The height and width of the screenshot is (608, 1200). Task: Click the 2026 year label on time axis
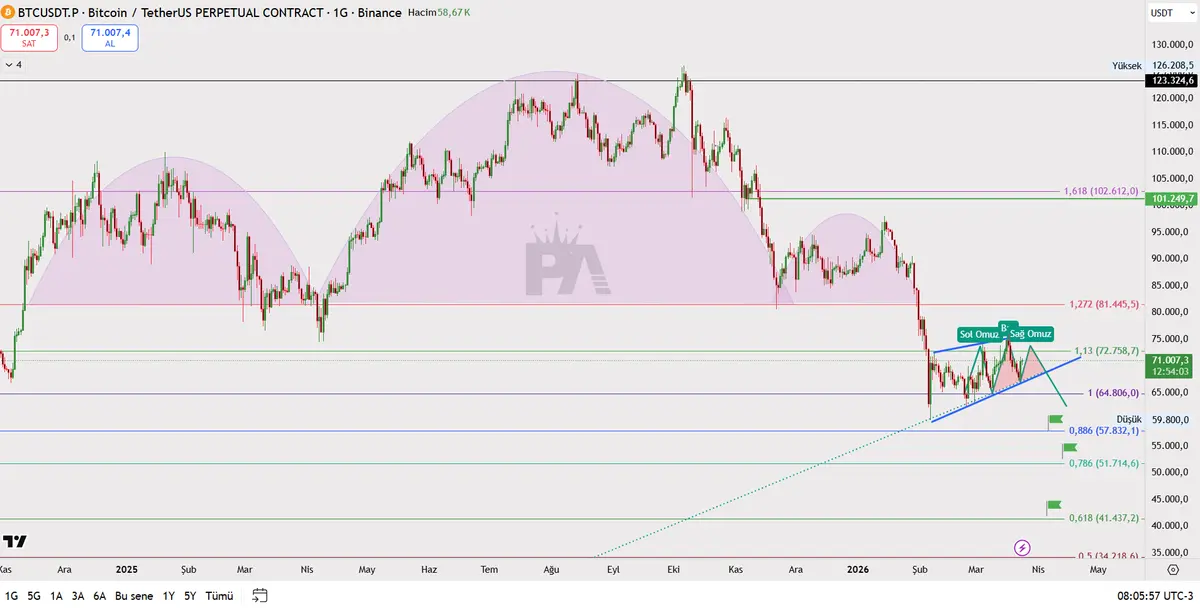click(859, 569)
